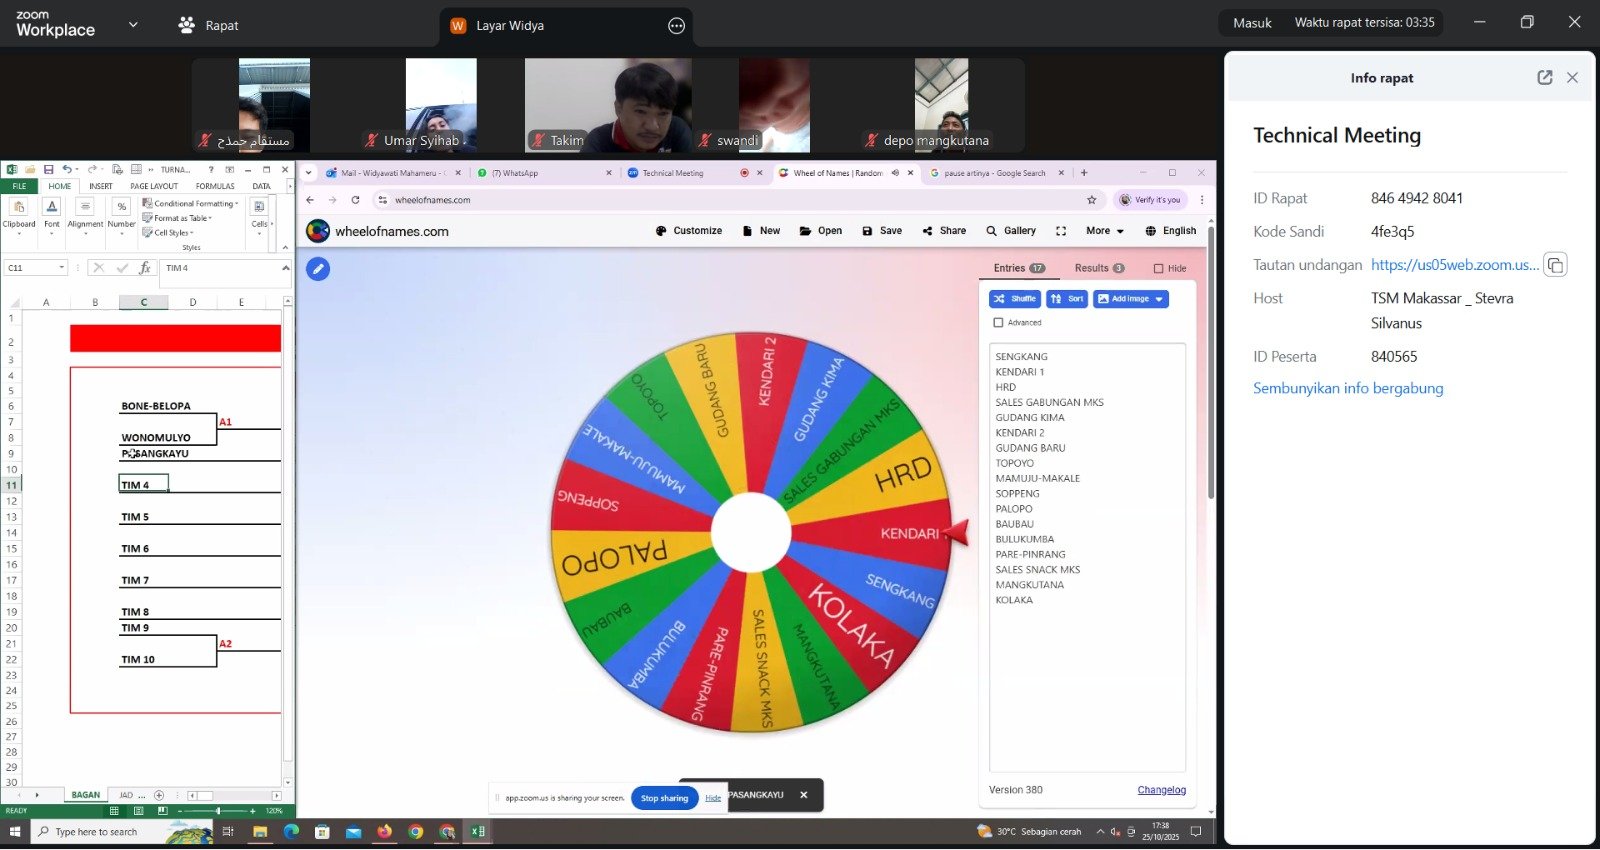Screen dimensions: 1600x850
Task: Pop out the Info rapat panel
Action: 1544,78
